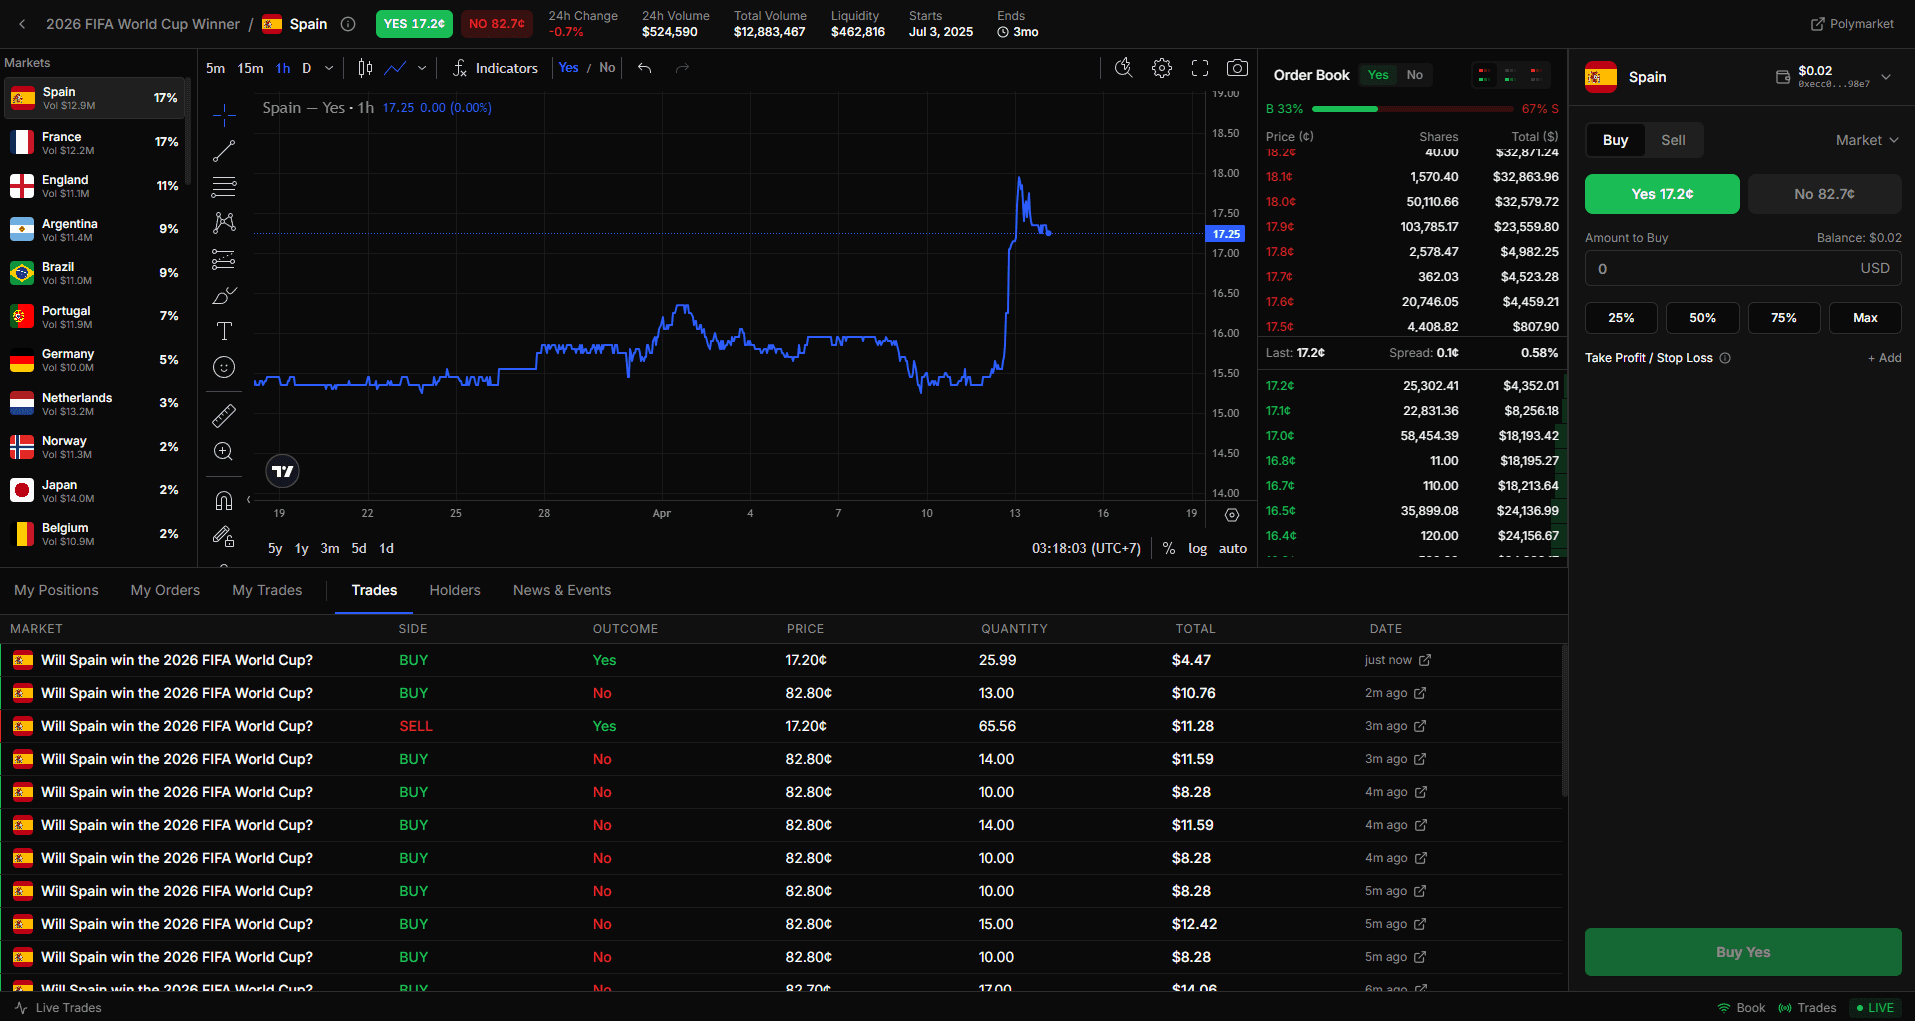Select the text annotation tool
This screenshot has height=1021, width=1915.
(224, 331)
